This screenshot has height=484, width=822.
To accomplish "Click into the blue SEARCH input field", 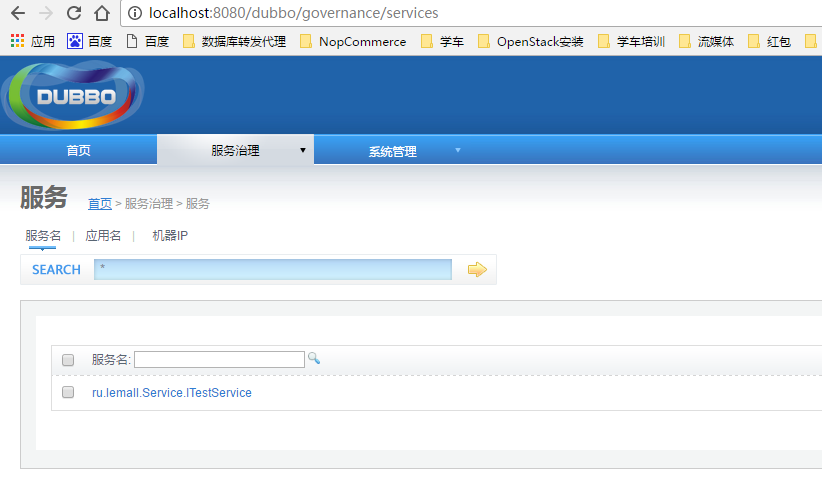I will point(273,270).
